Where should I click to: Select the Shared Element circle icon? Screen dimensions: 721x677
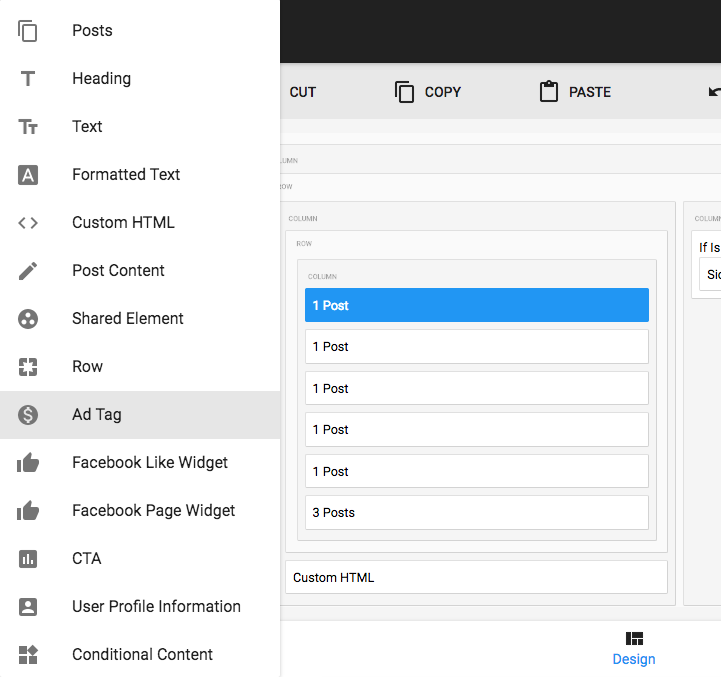(28, 319)
